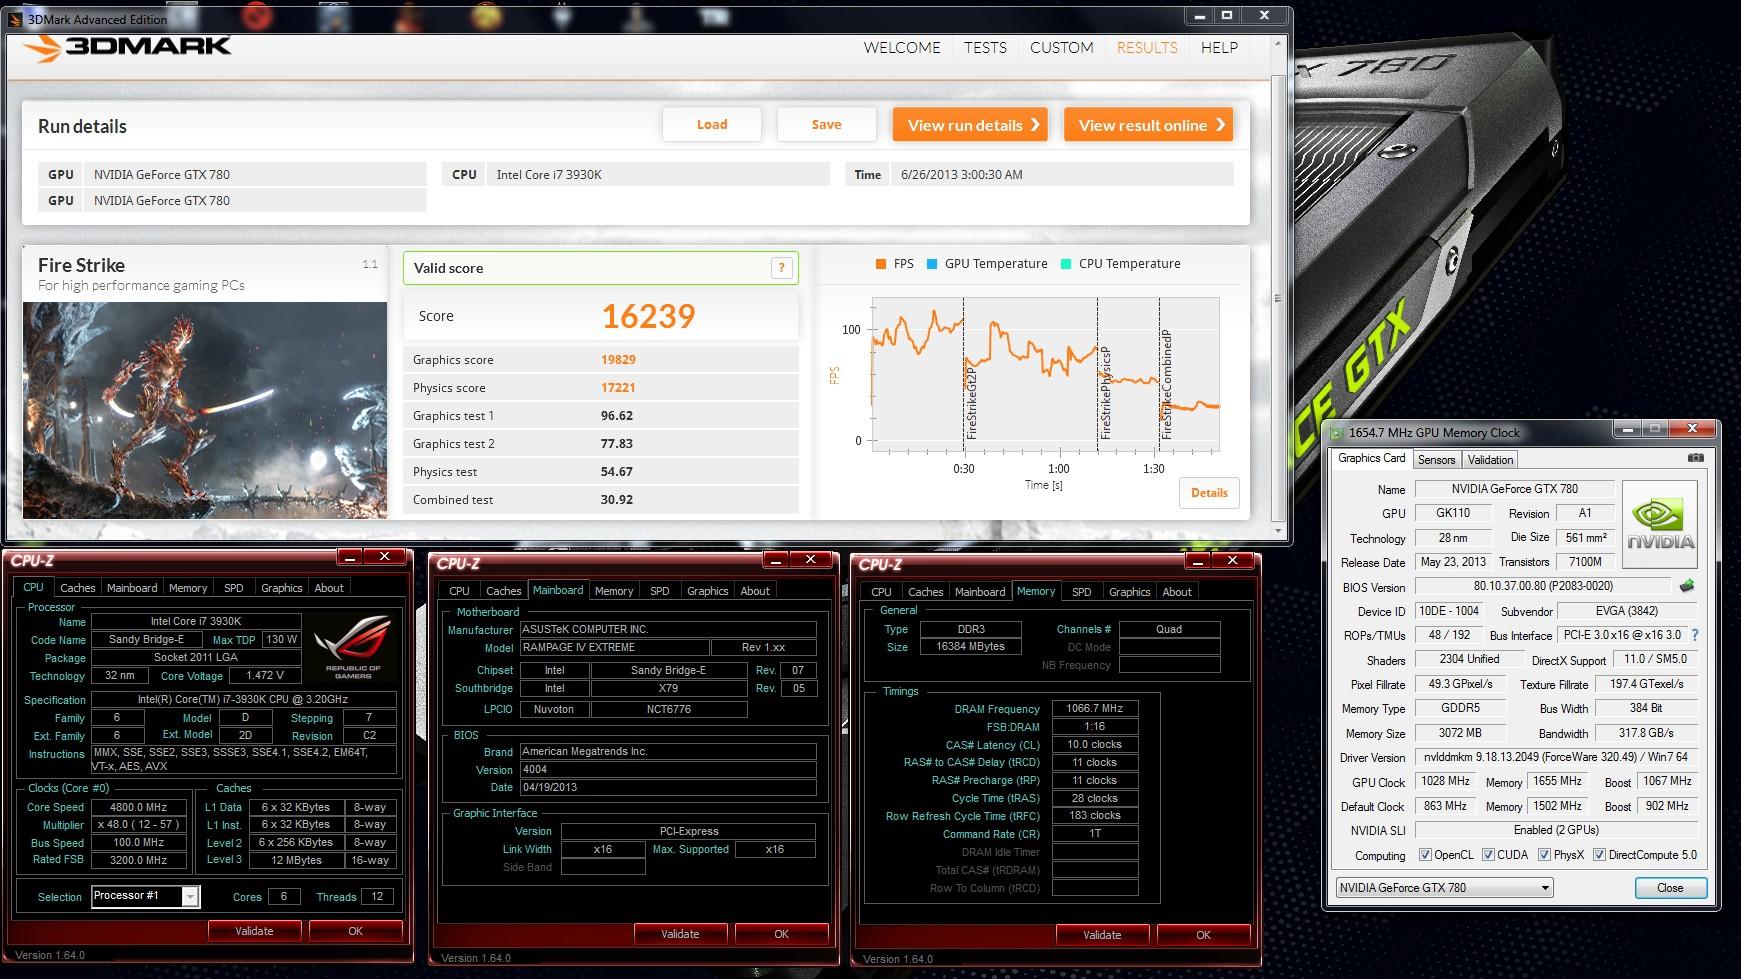Click the GPU-Z BIOS save chip icon

pyautogui.click(x=1687, y=586)
